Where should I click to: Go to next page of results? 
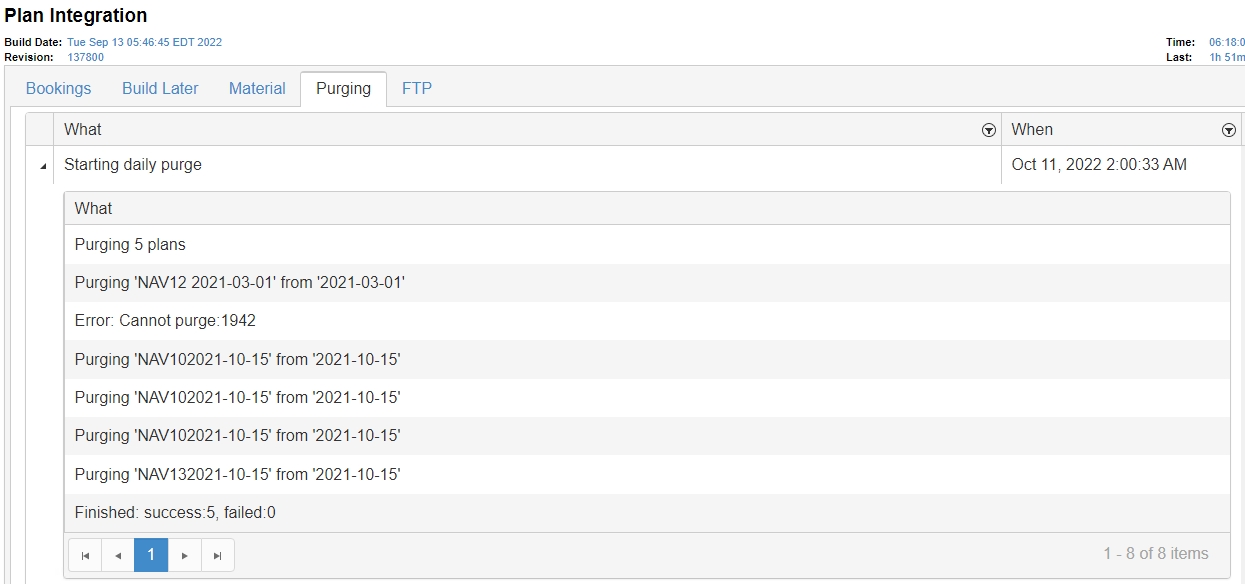184,555
